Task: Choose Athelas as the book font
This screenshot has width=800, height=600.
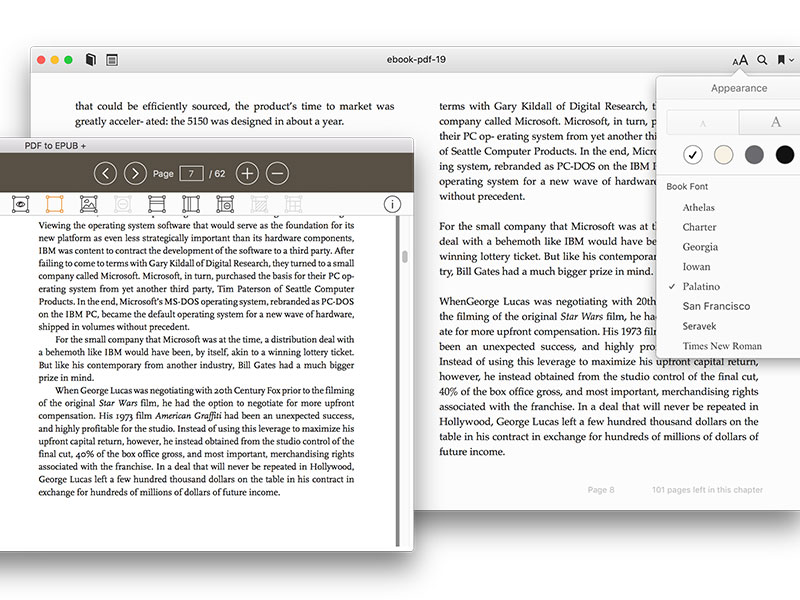Action: [x=698, y=208]
